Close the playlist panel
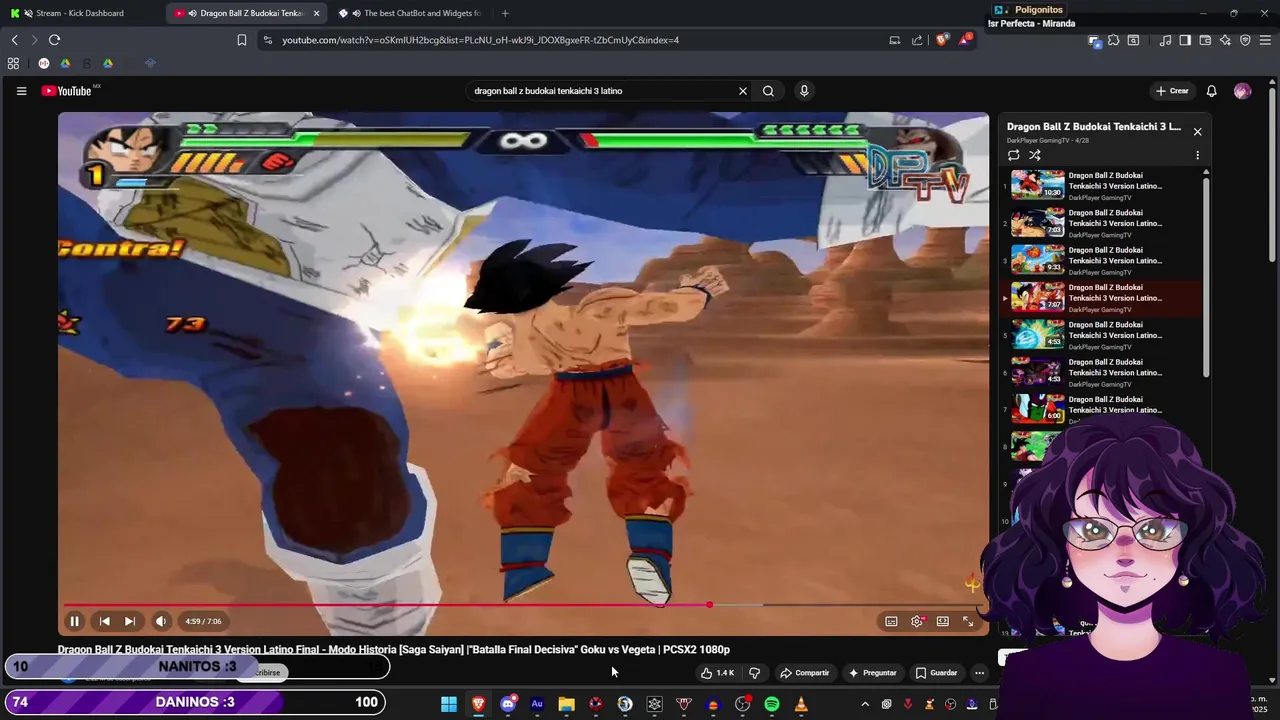This screenshot has width=1280, height=720. pos(1197,132)
